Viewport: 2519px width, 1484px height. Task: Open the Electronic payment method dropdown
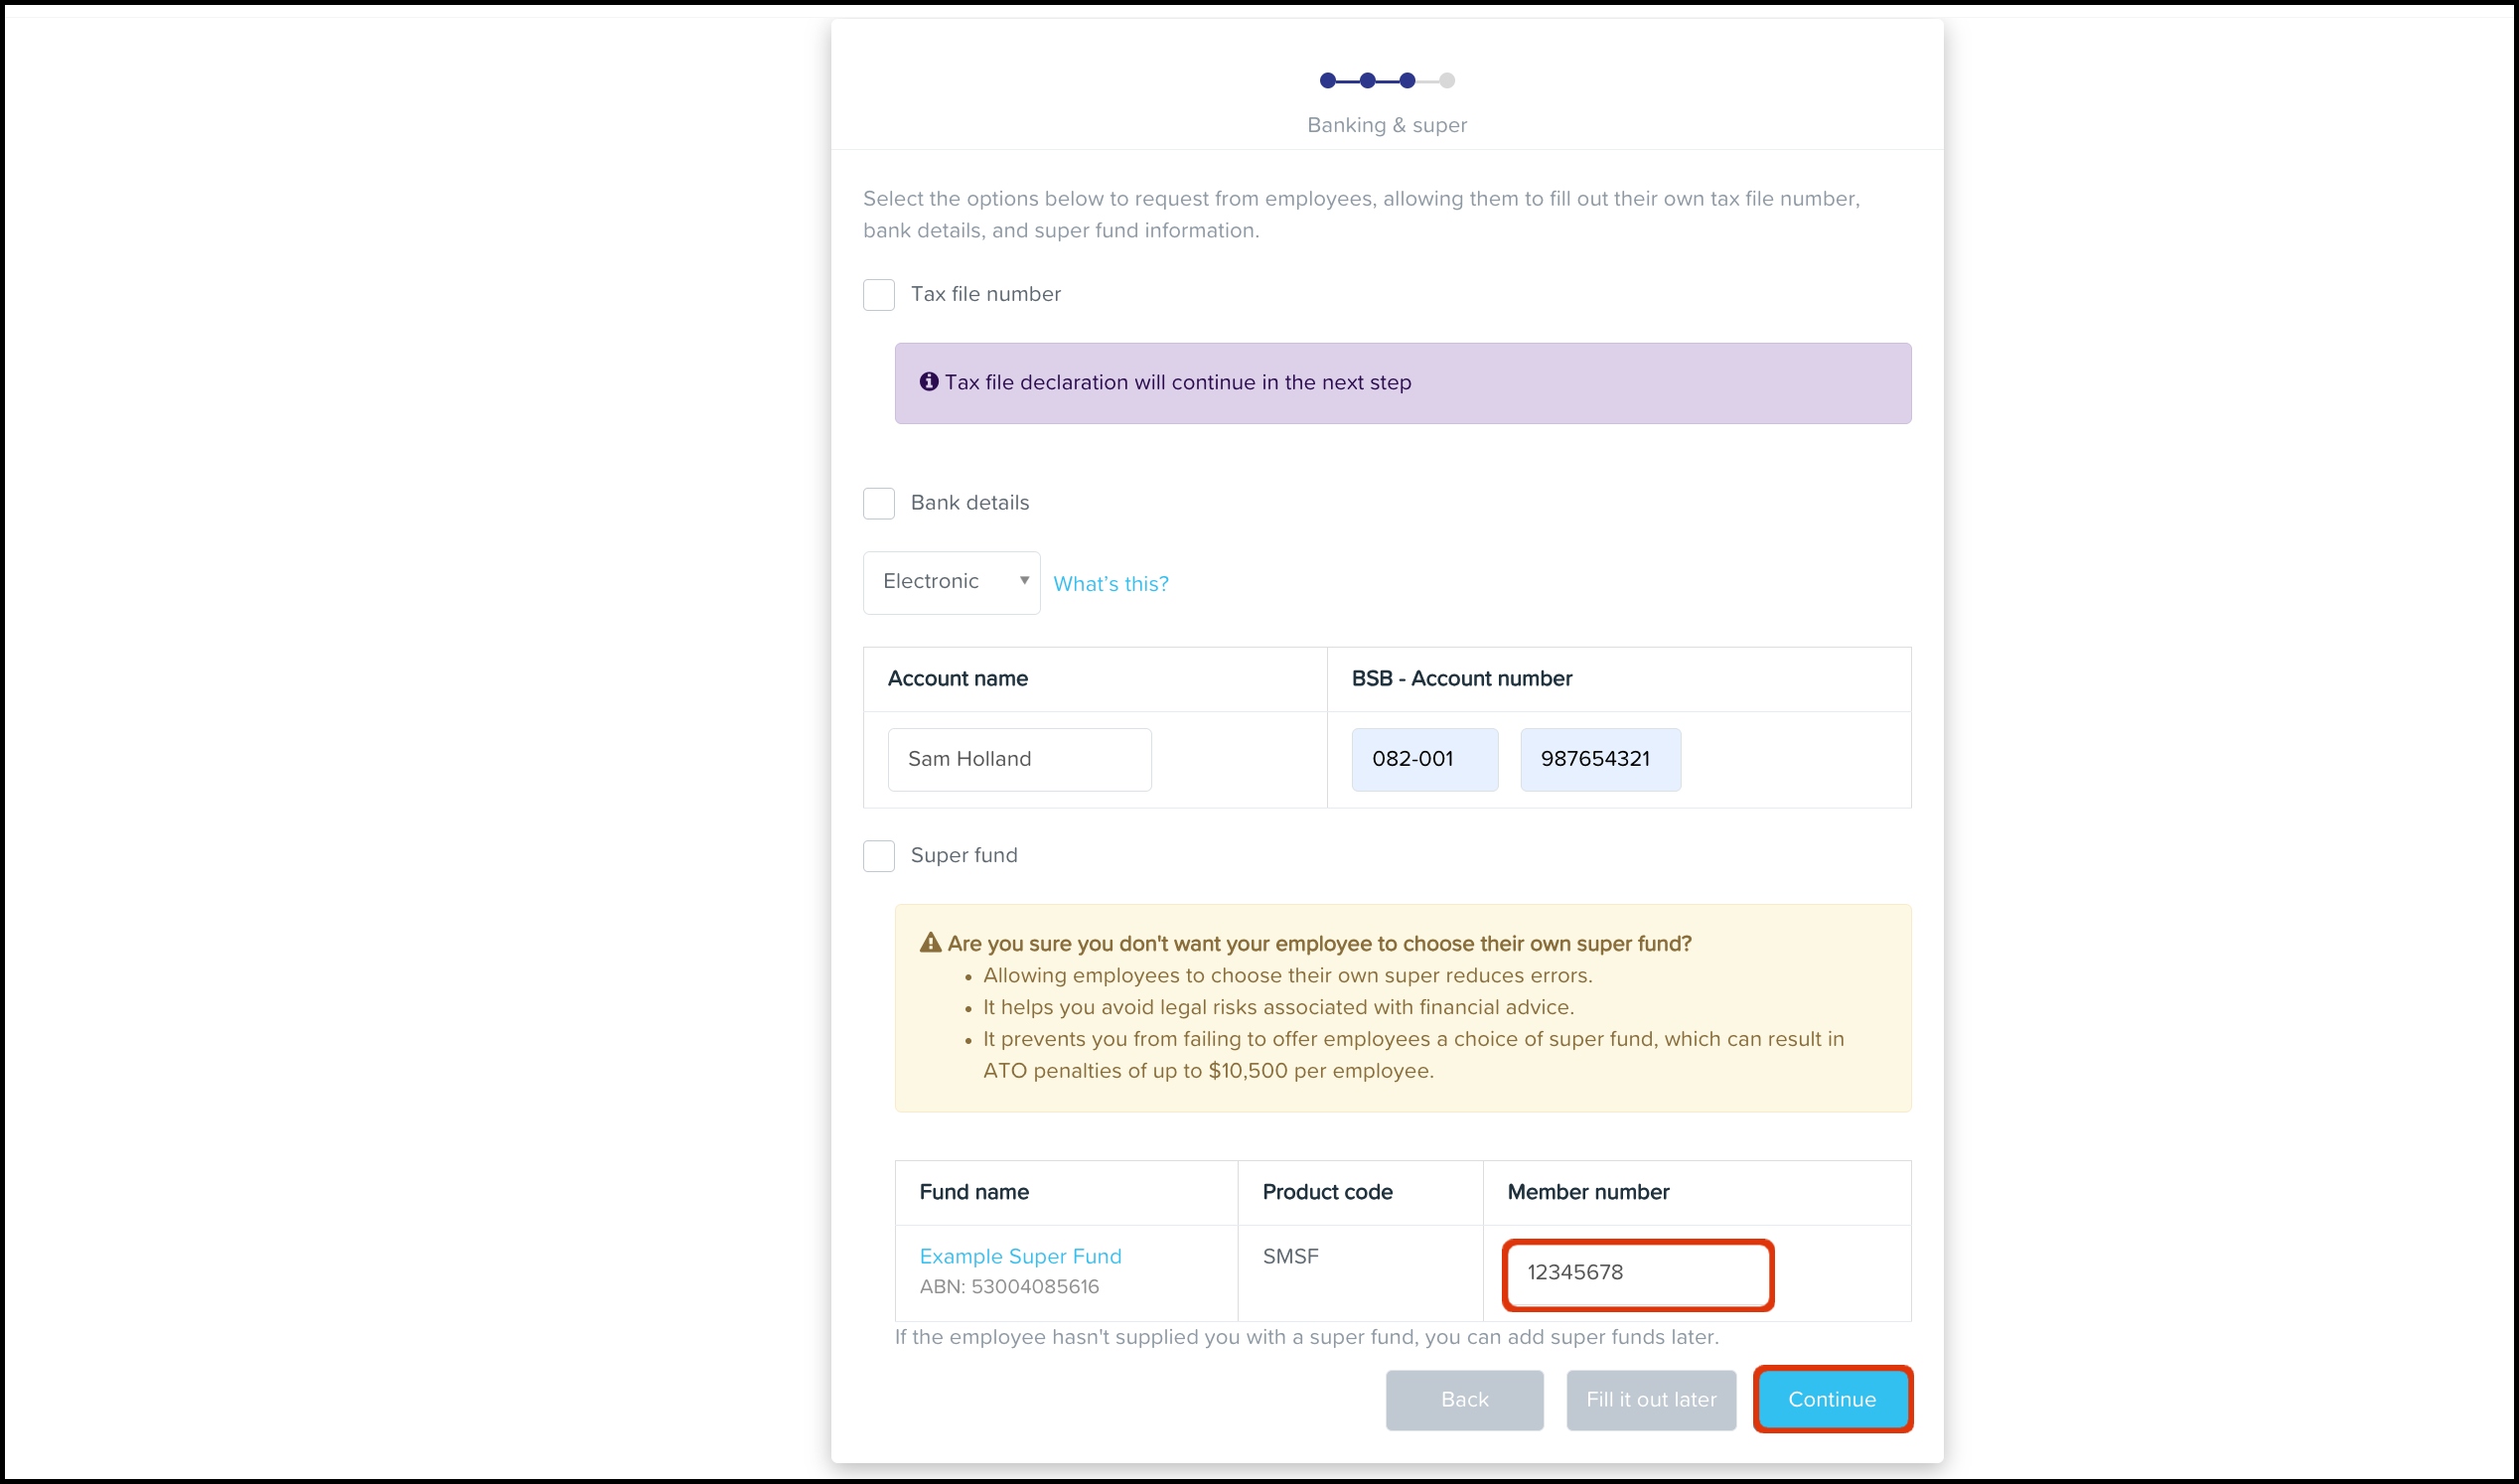[x=950, y=582]
